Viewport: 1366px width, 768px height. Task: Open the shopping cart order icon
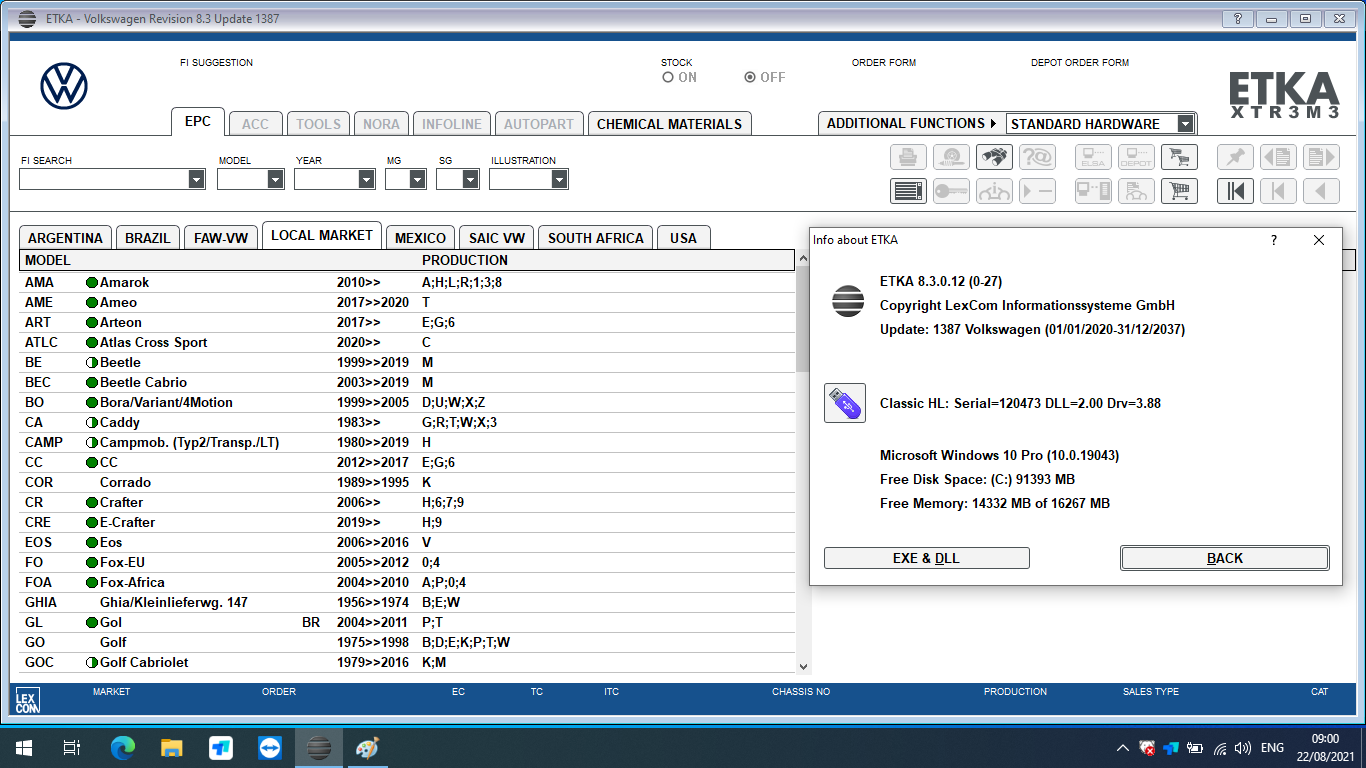pyautogui.click(x=1179, y=190)
